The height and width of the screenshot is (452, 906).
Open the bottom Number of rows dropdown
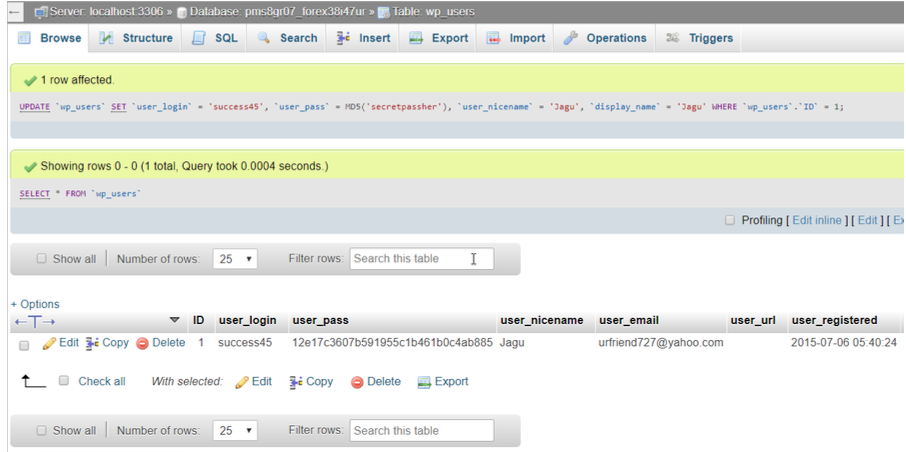pyautogui.click(x=235, y=431)
